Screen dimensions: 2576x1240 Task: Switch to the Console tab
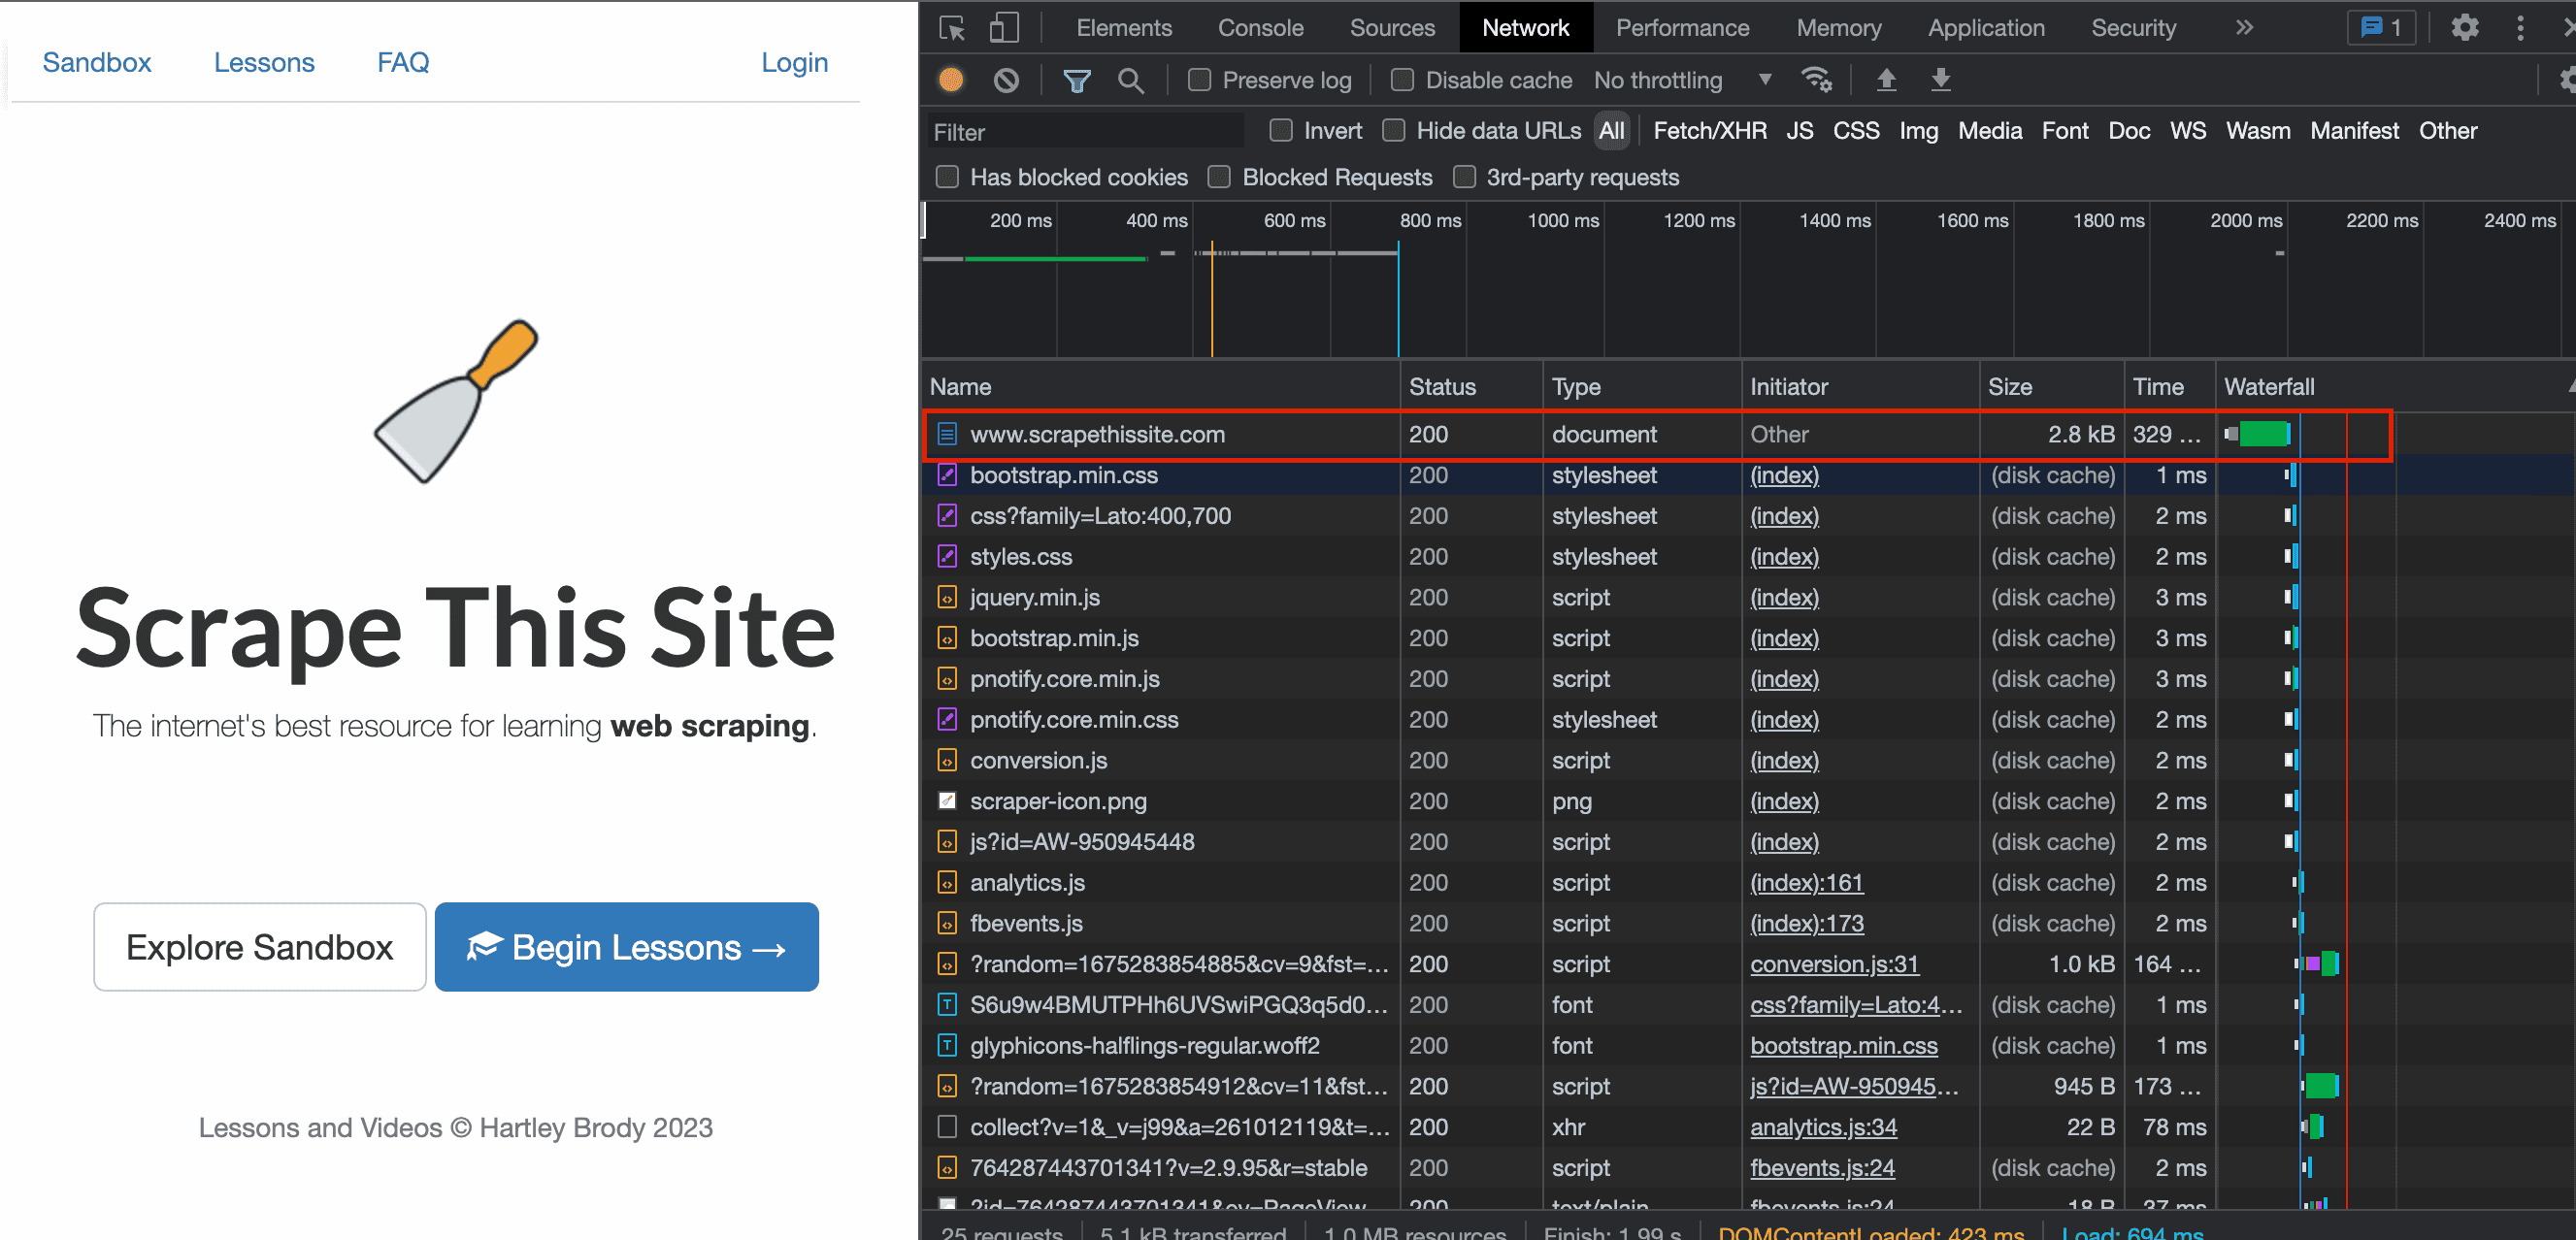(x=1260, y=28)
